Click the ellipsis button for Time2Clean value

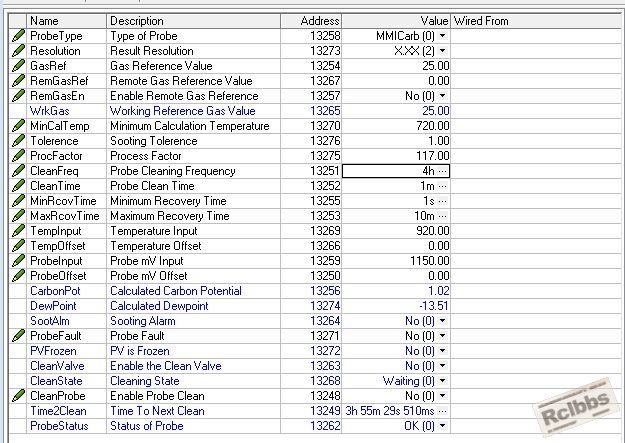(x=442, y=411)
